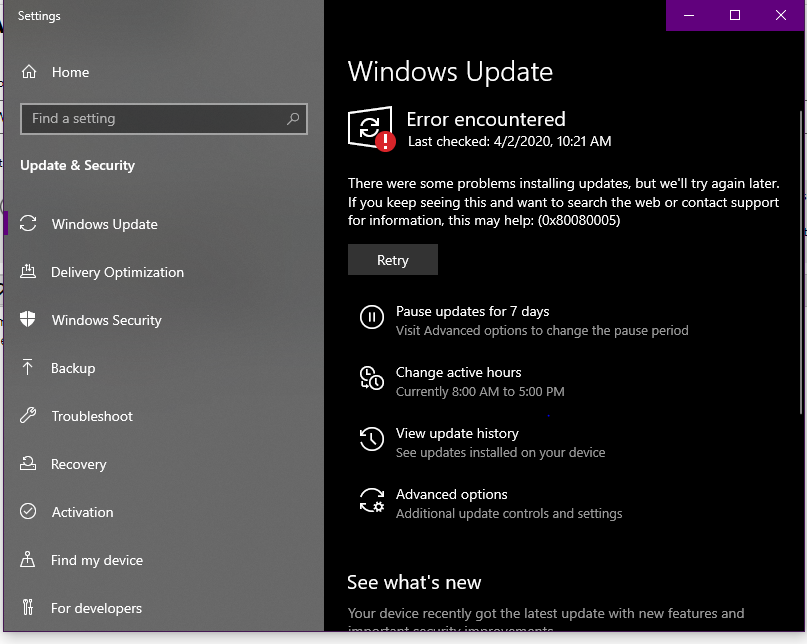807x644 pixels.
Task: Click the Windows Update sync arrows icon
Action: pyautogui.click(x=28, y=223)
